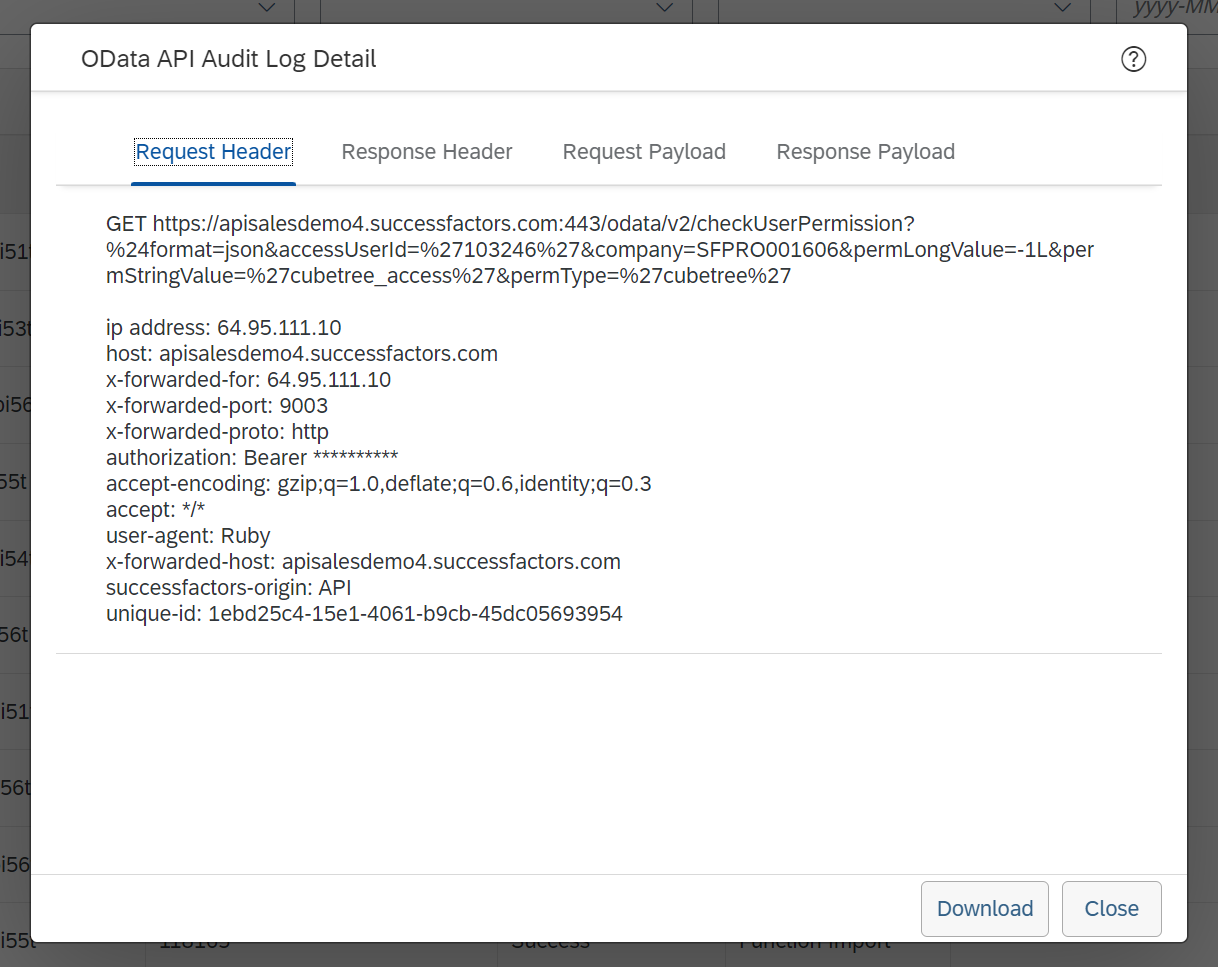Select the accept-encoding gzip header line

379,484
